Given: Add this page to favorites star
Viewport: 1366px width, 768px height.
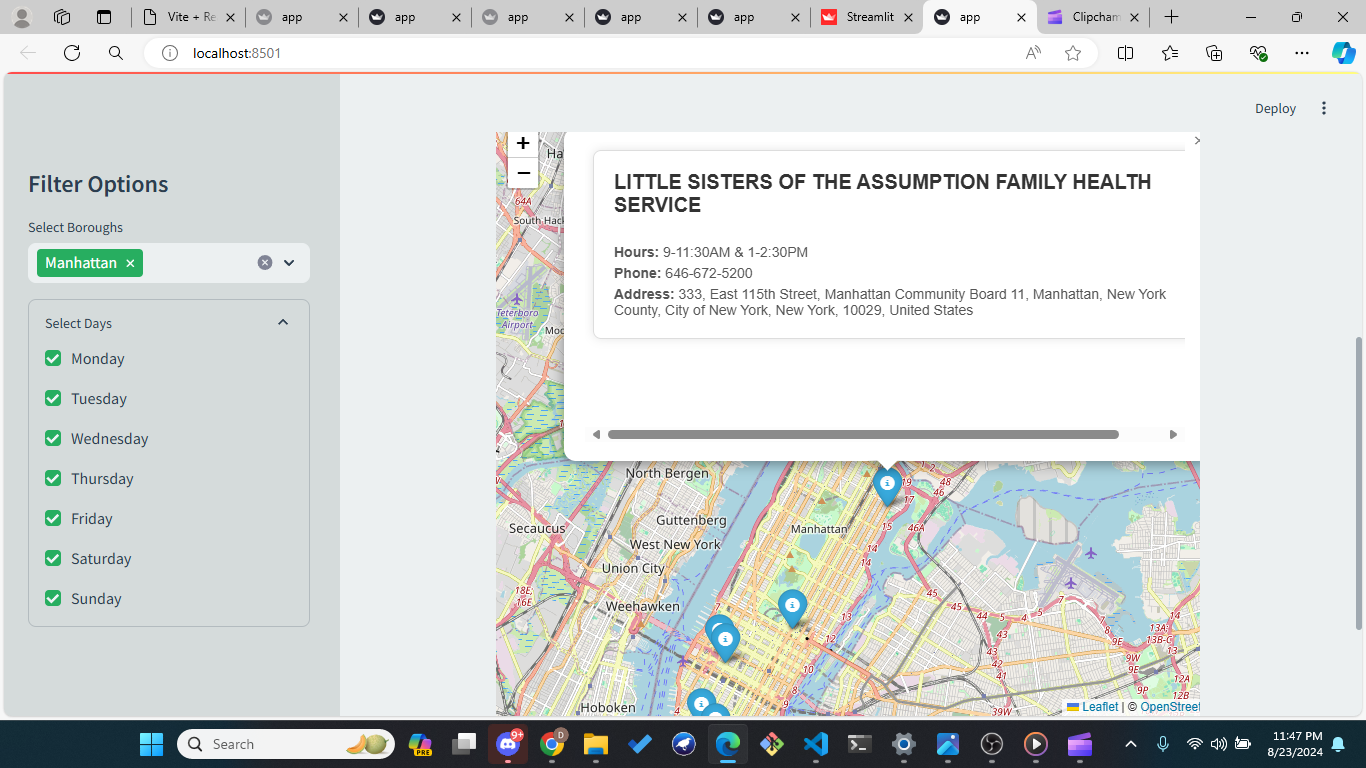Looking at the screenshot, I should coord(1073,53).
